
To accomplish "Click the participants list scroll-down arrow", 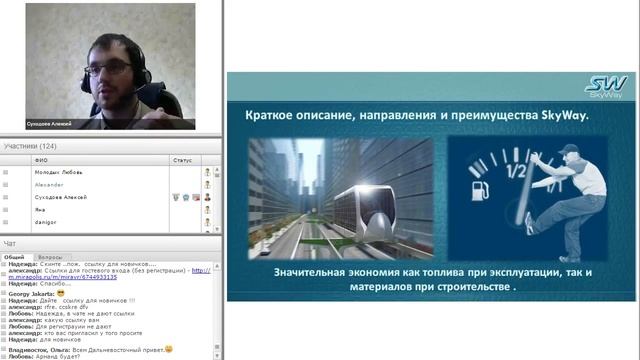I will click(217, 229).
